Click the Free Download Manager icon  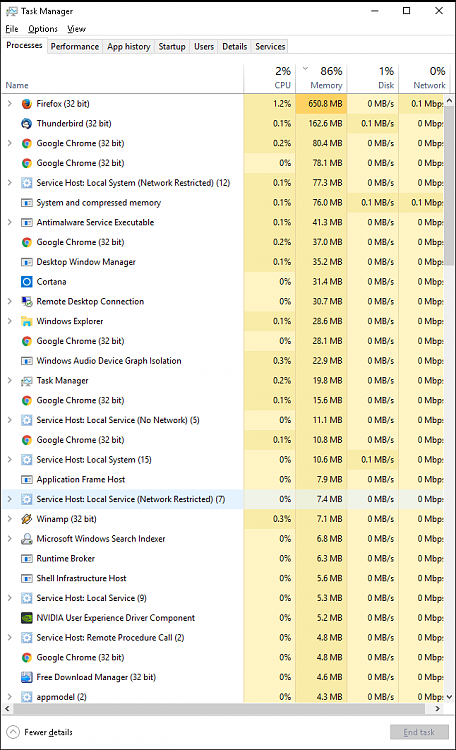[27, 677]
